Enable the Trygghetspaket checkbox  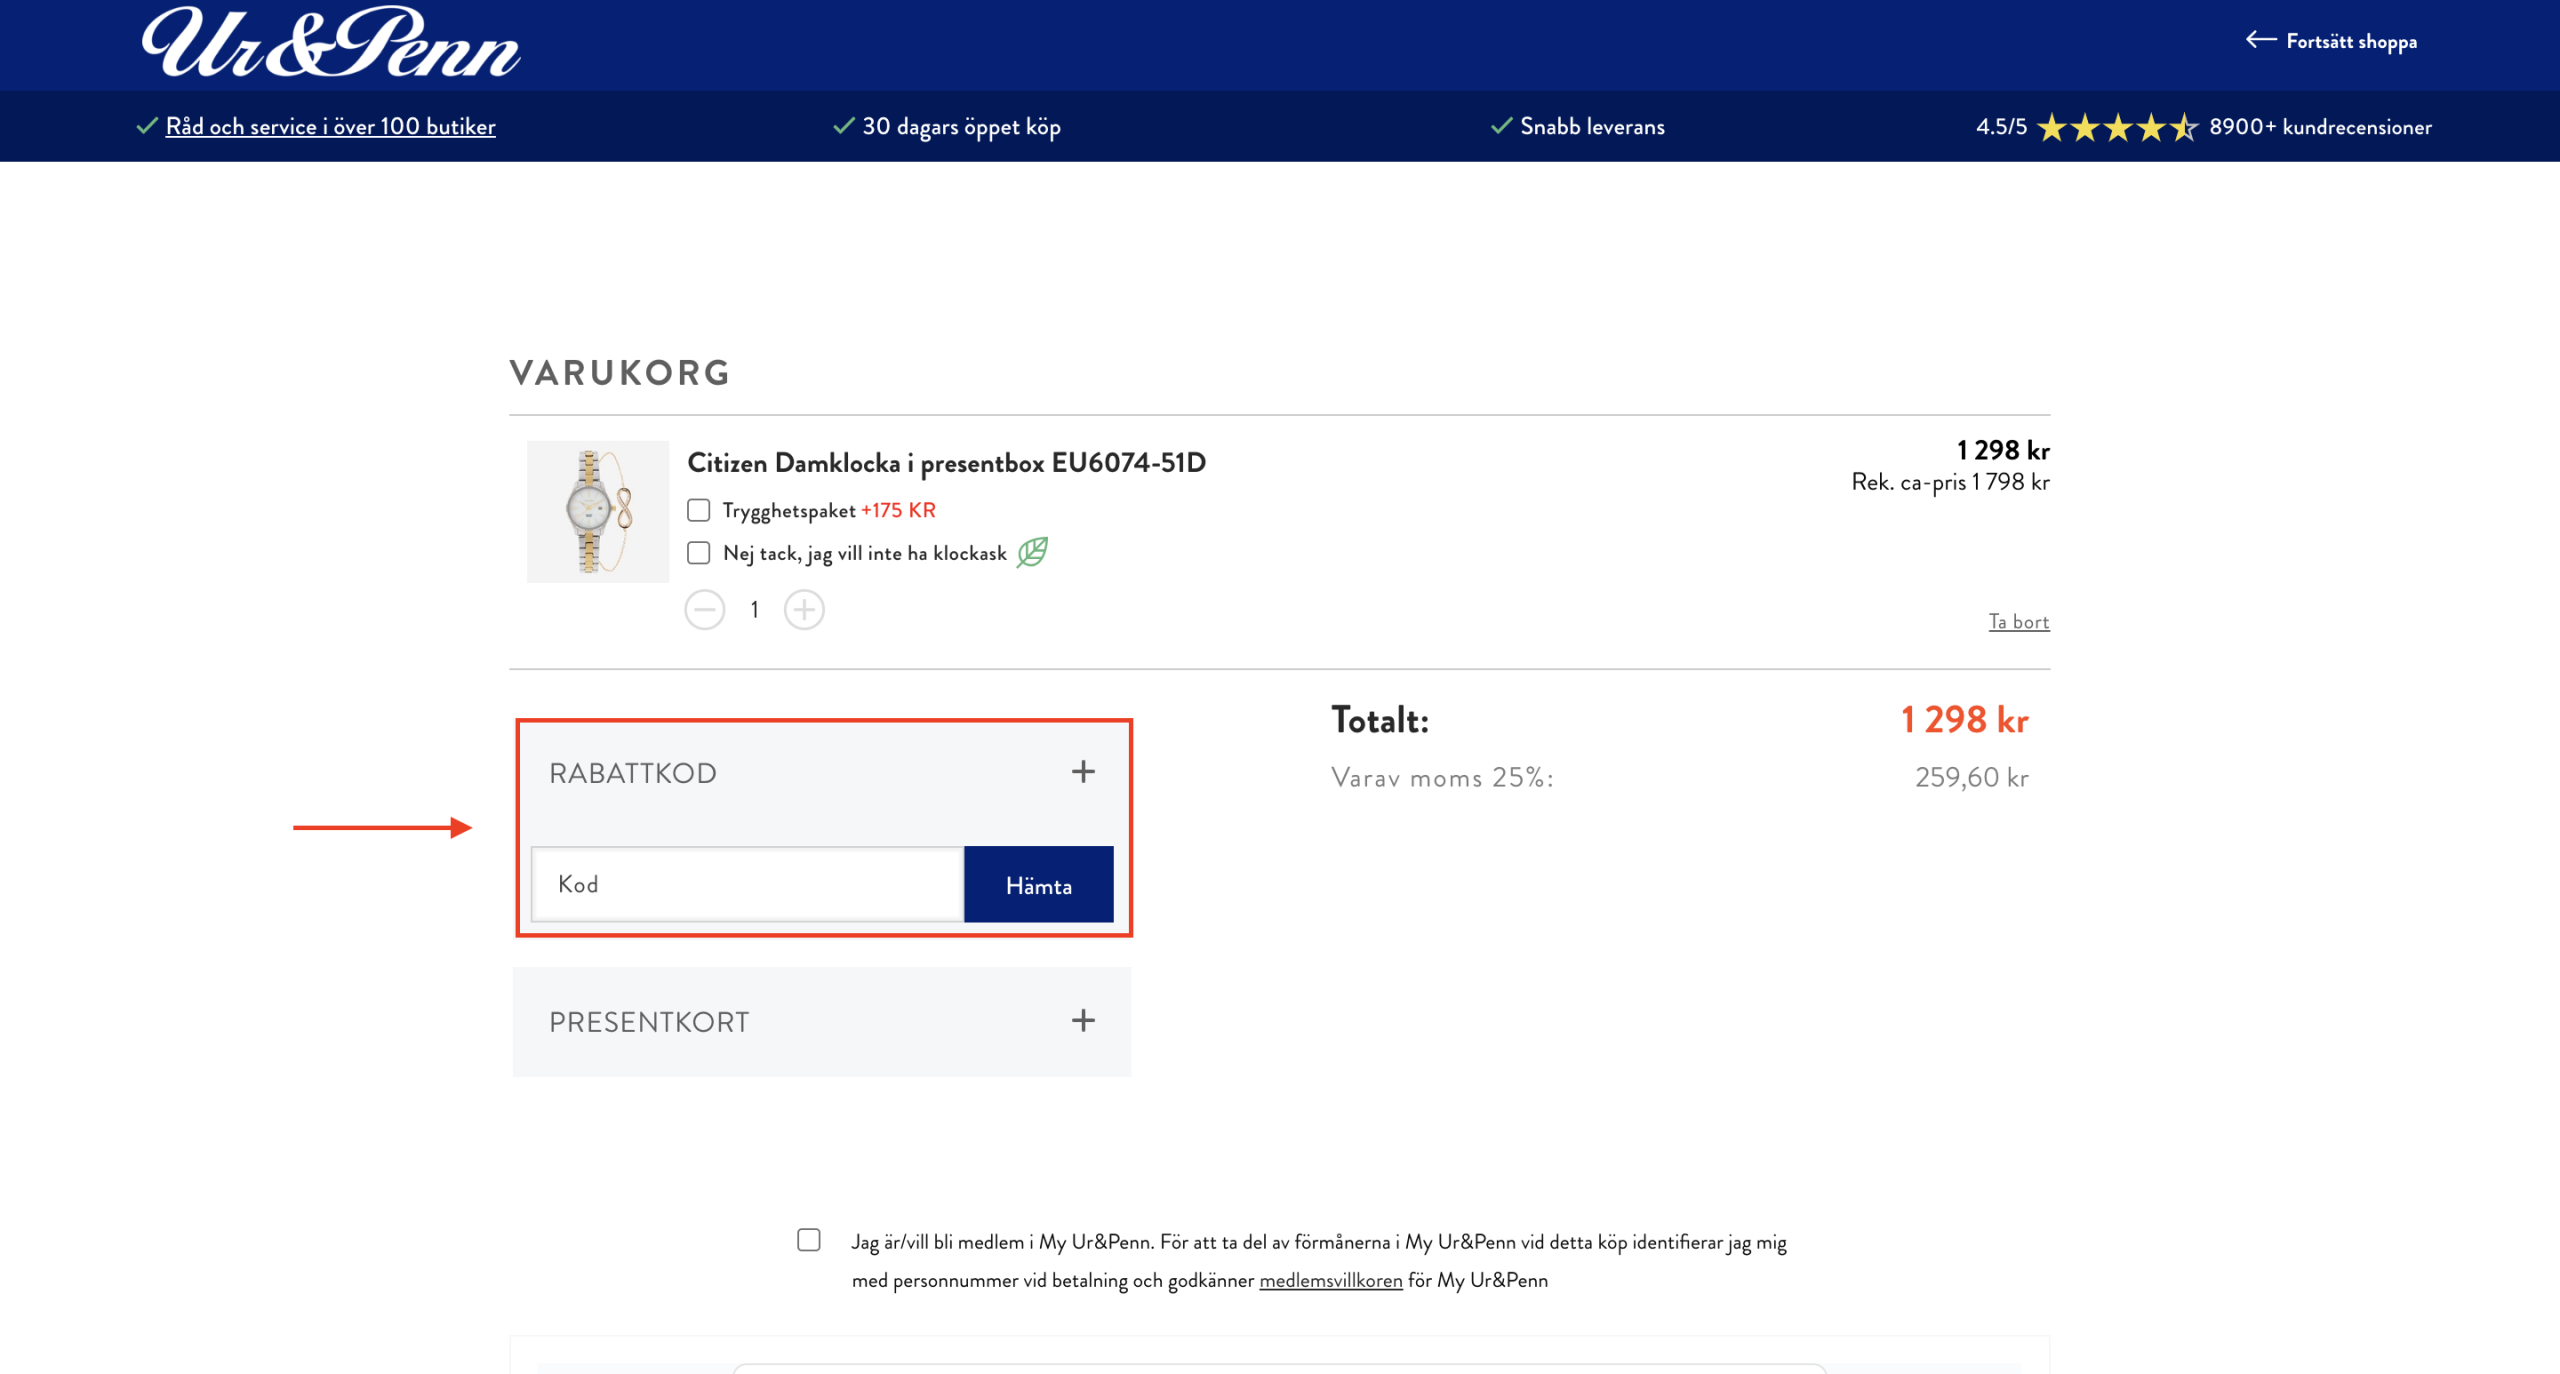coord(699,510)
